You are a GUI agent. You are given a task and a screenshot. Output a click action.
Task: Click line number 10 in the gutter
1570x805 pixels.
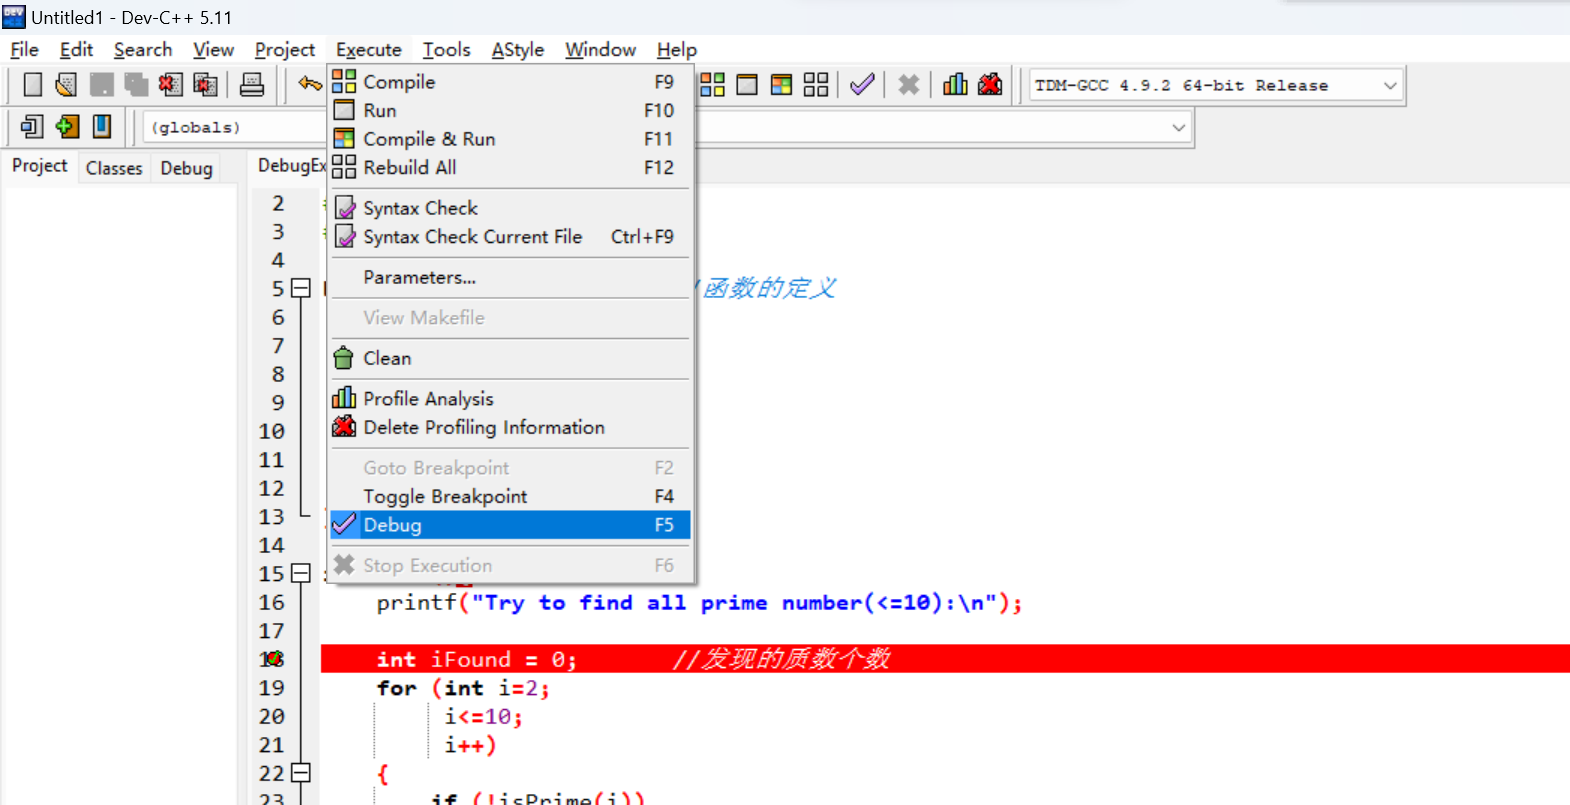click(271, 431)
